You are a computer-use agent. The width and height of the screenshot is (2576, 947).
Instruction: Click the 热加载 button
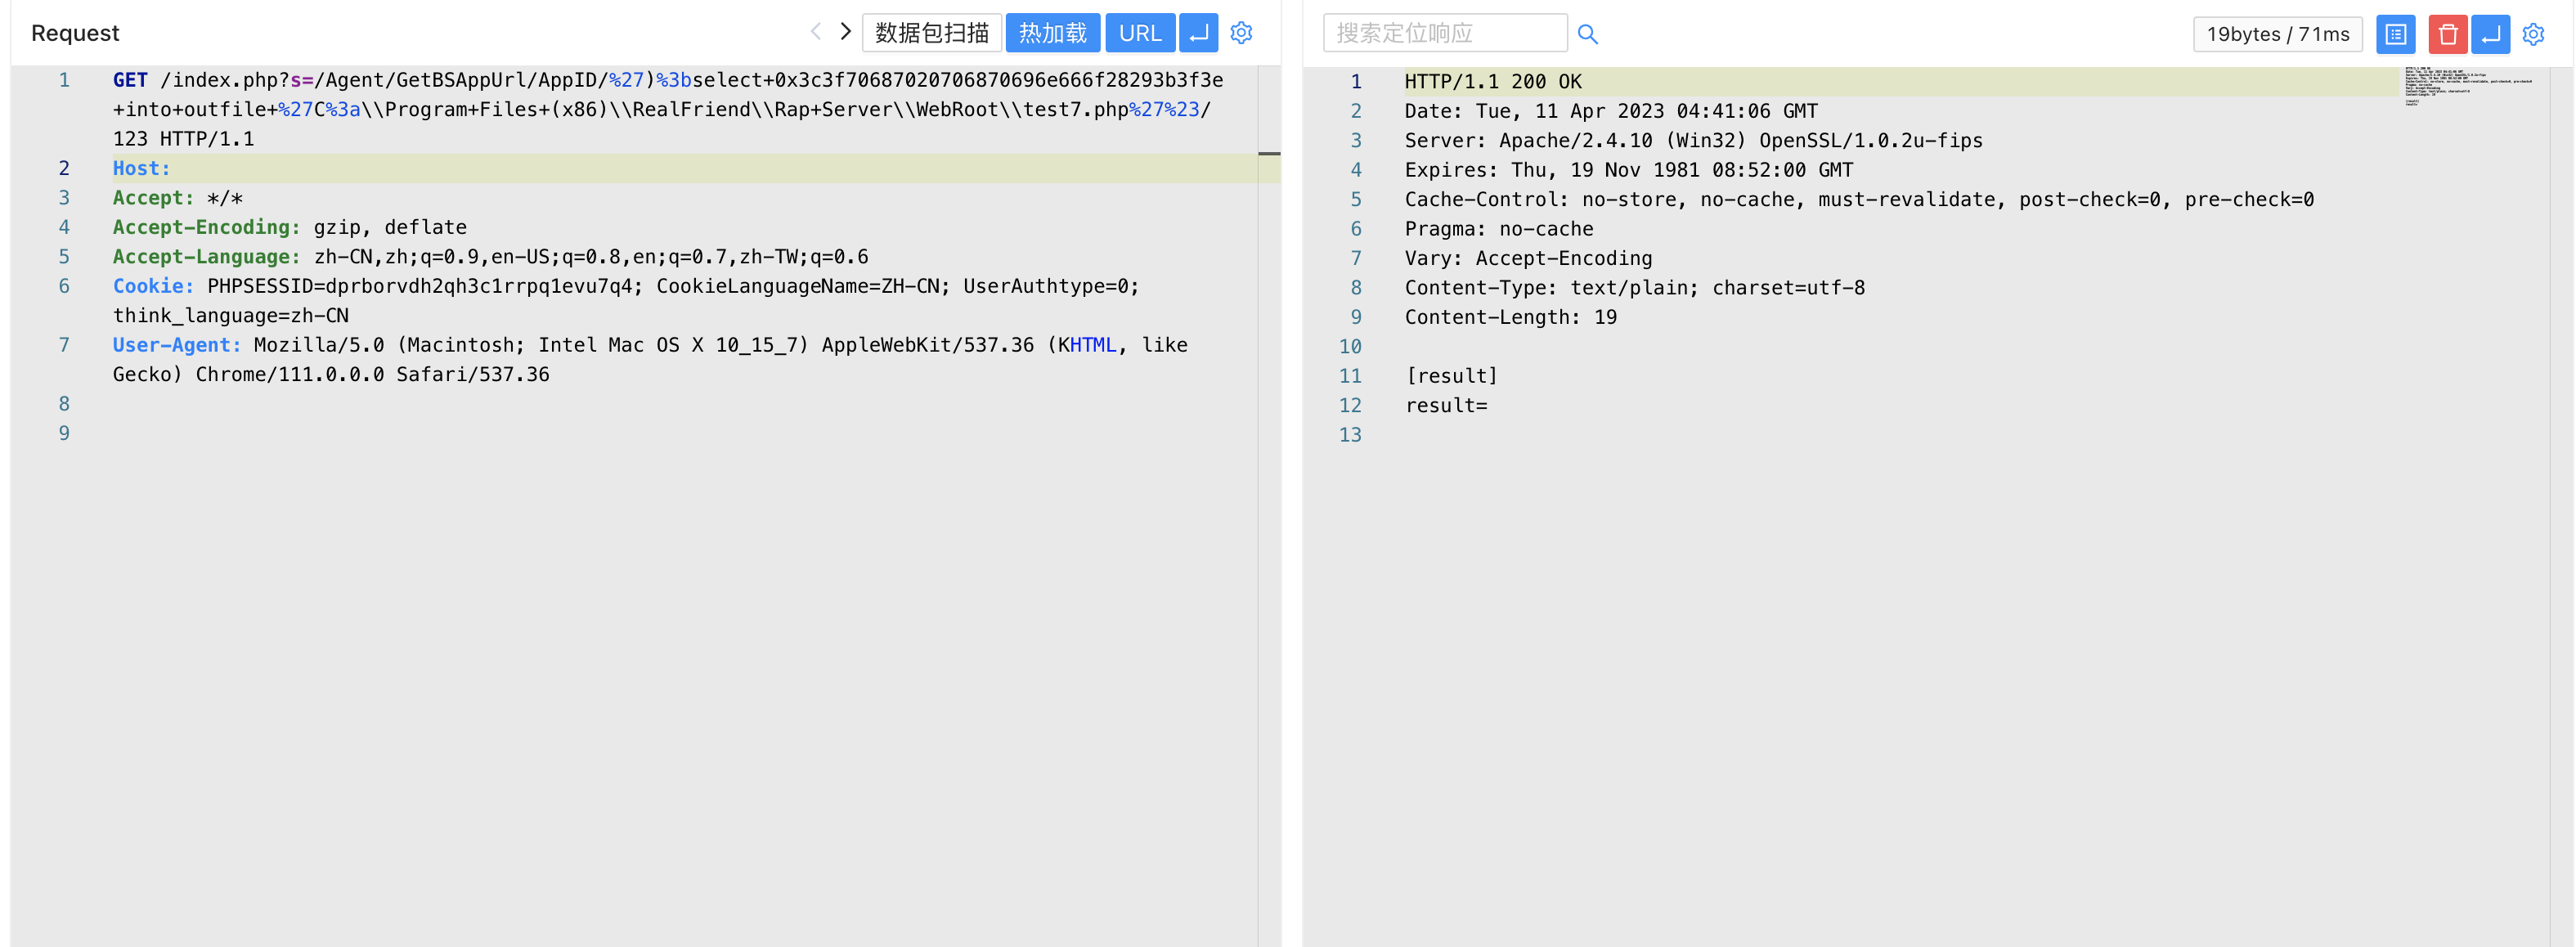[x=1052, y=33]
